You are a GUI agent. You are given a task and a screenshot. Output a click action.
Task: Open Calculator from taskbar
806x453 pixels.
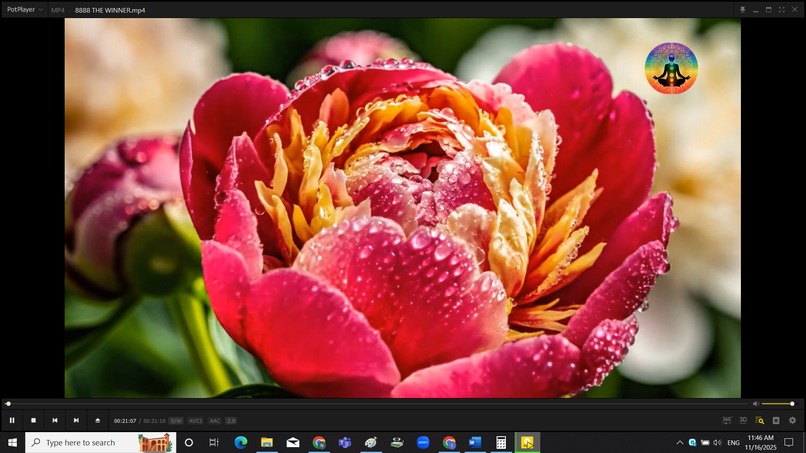[501, 442]
